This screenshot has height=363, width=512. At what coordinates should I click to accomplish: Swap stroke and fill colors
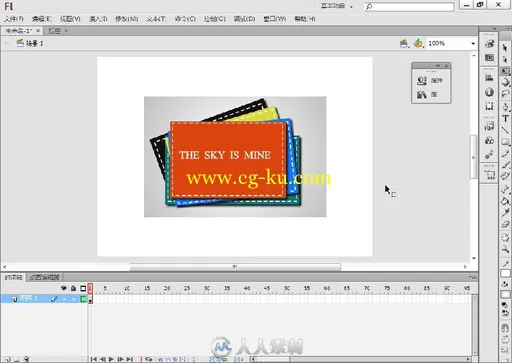(505, 313)
